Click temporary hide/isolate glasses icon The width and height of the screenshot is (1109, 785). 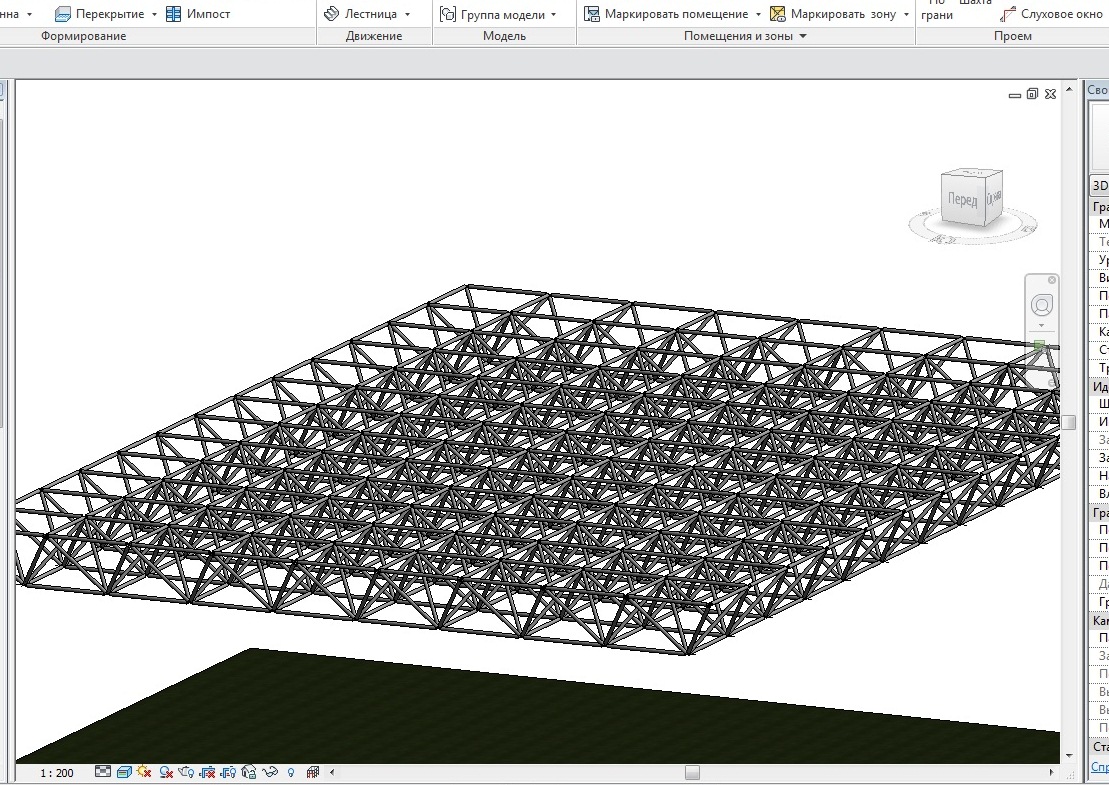click(269, 772)
